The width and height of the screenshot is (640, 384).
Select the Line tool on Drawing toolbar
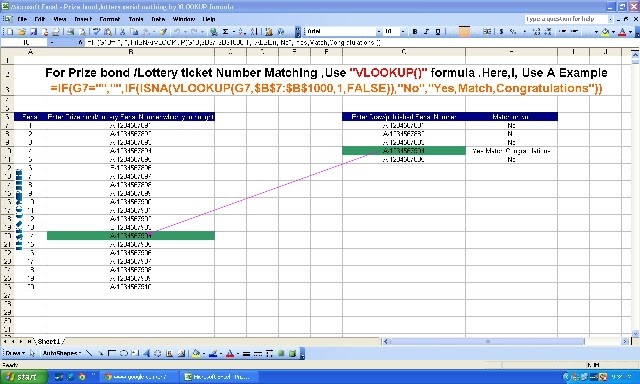pyautogui.click(x=89, y=353)
